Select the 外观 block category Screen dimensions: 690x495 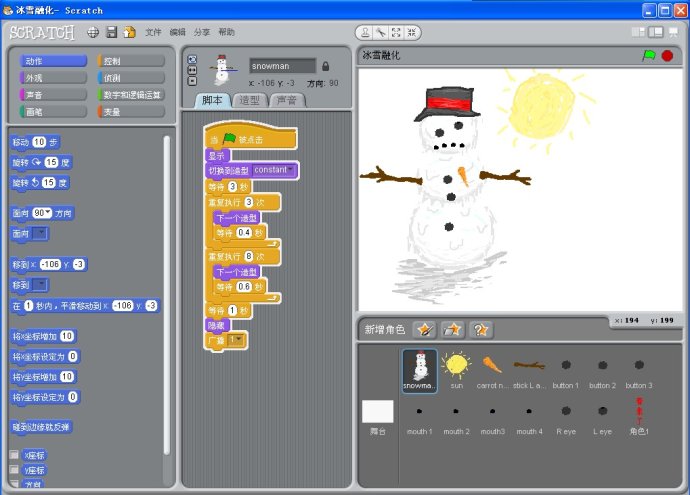53,78
